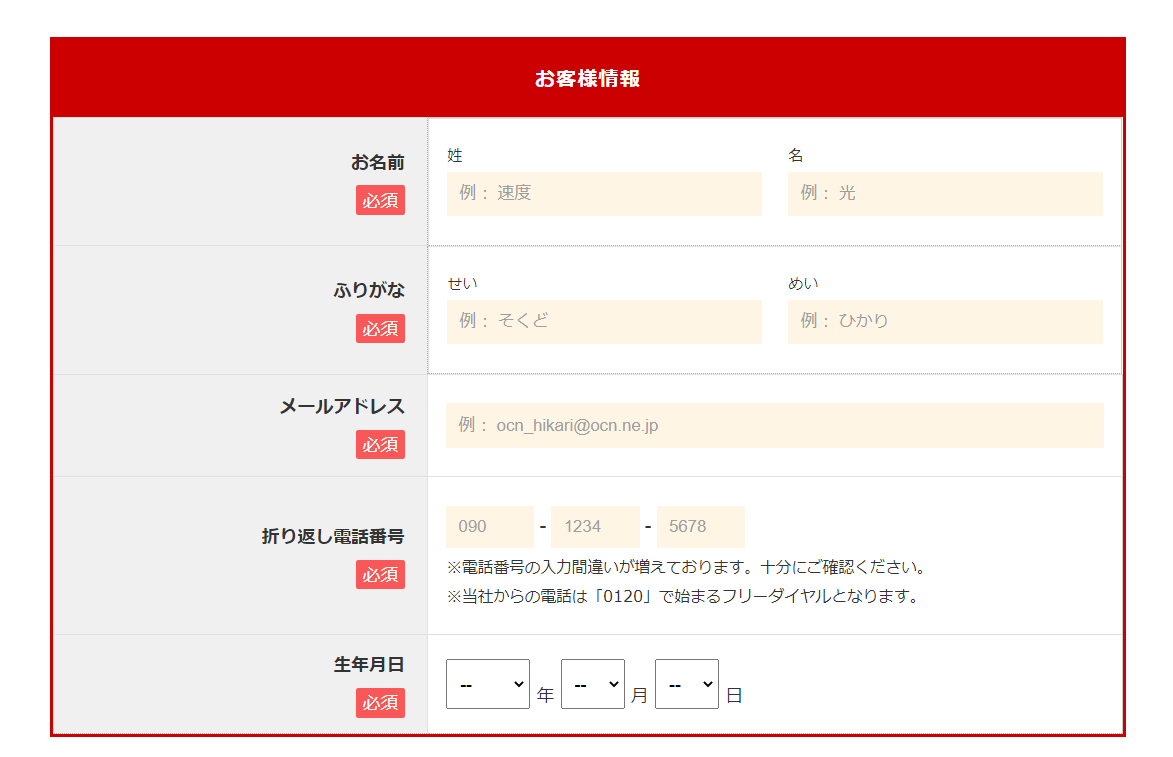Open the birth year (年) dropdown
Viewport: 1173px width, 757px height.
click(x=488, y=684)
